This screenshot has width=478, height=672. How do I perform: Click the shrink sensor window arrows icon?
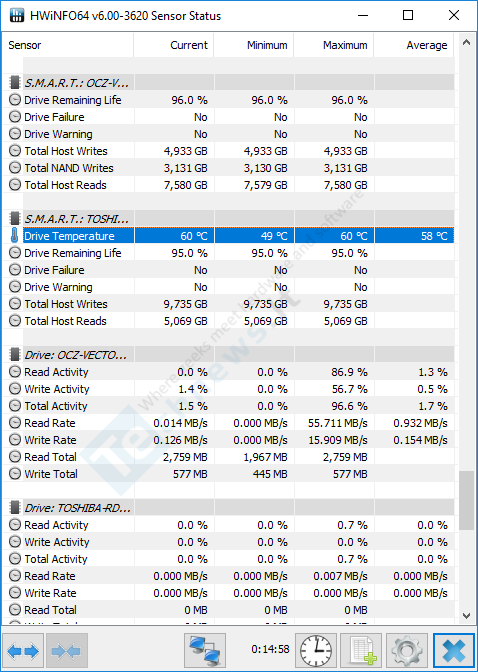point(66,651)
